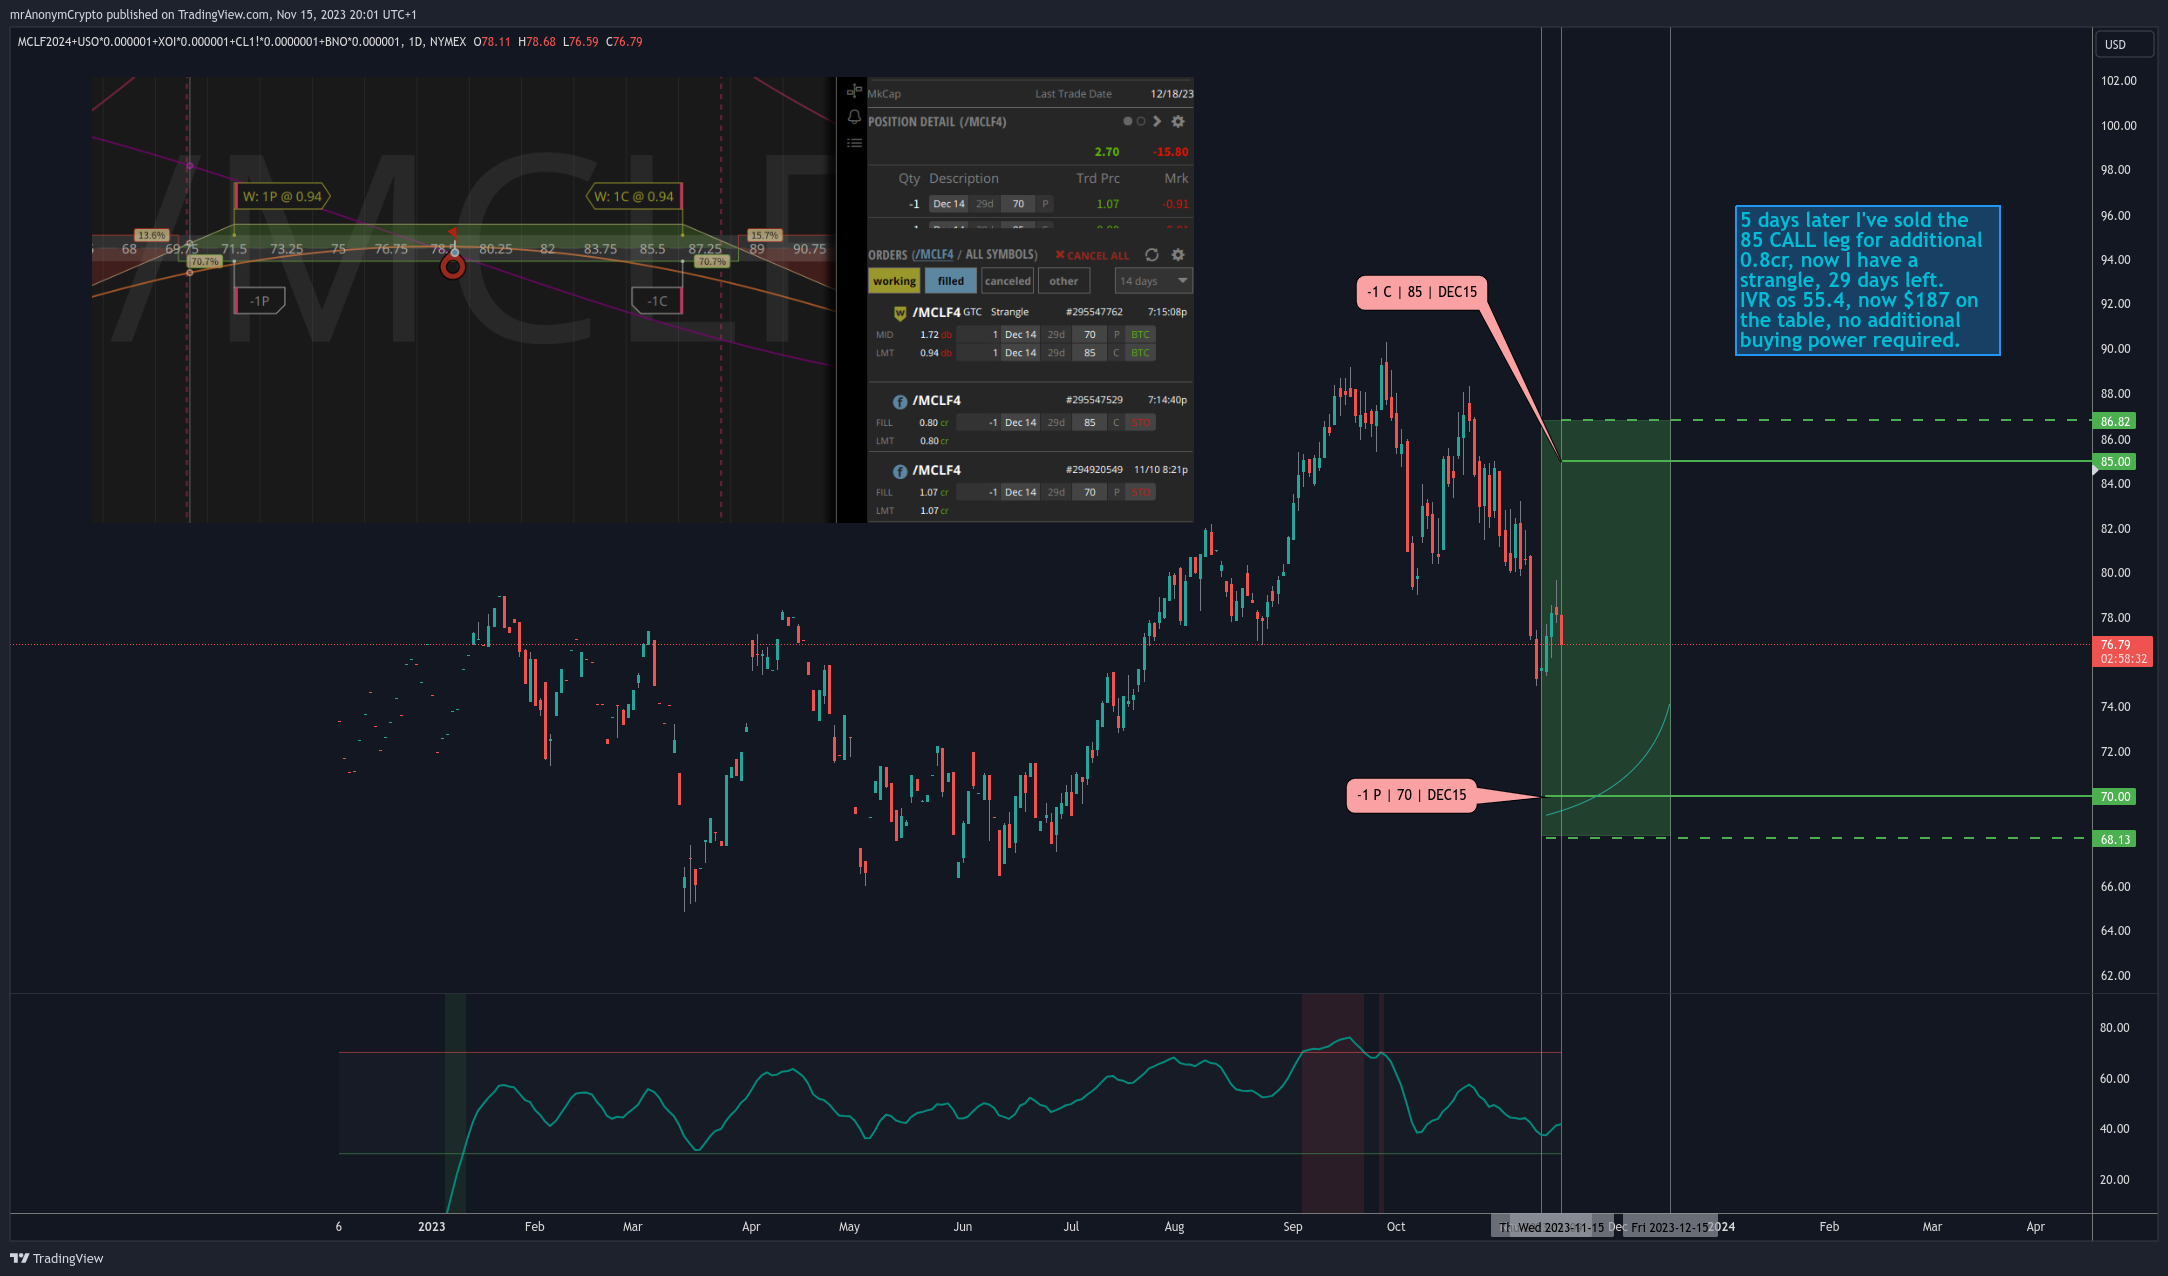Image resolution: width=2168 pixels, height=1276 pixels.
Task: Click the 13.6% probability label
Action: click(x=152, y=235)
